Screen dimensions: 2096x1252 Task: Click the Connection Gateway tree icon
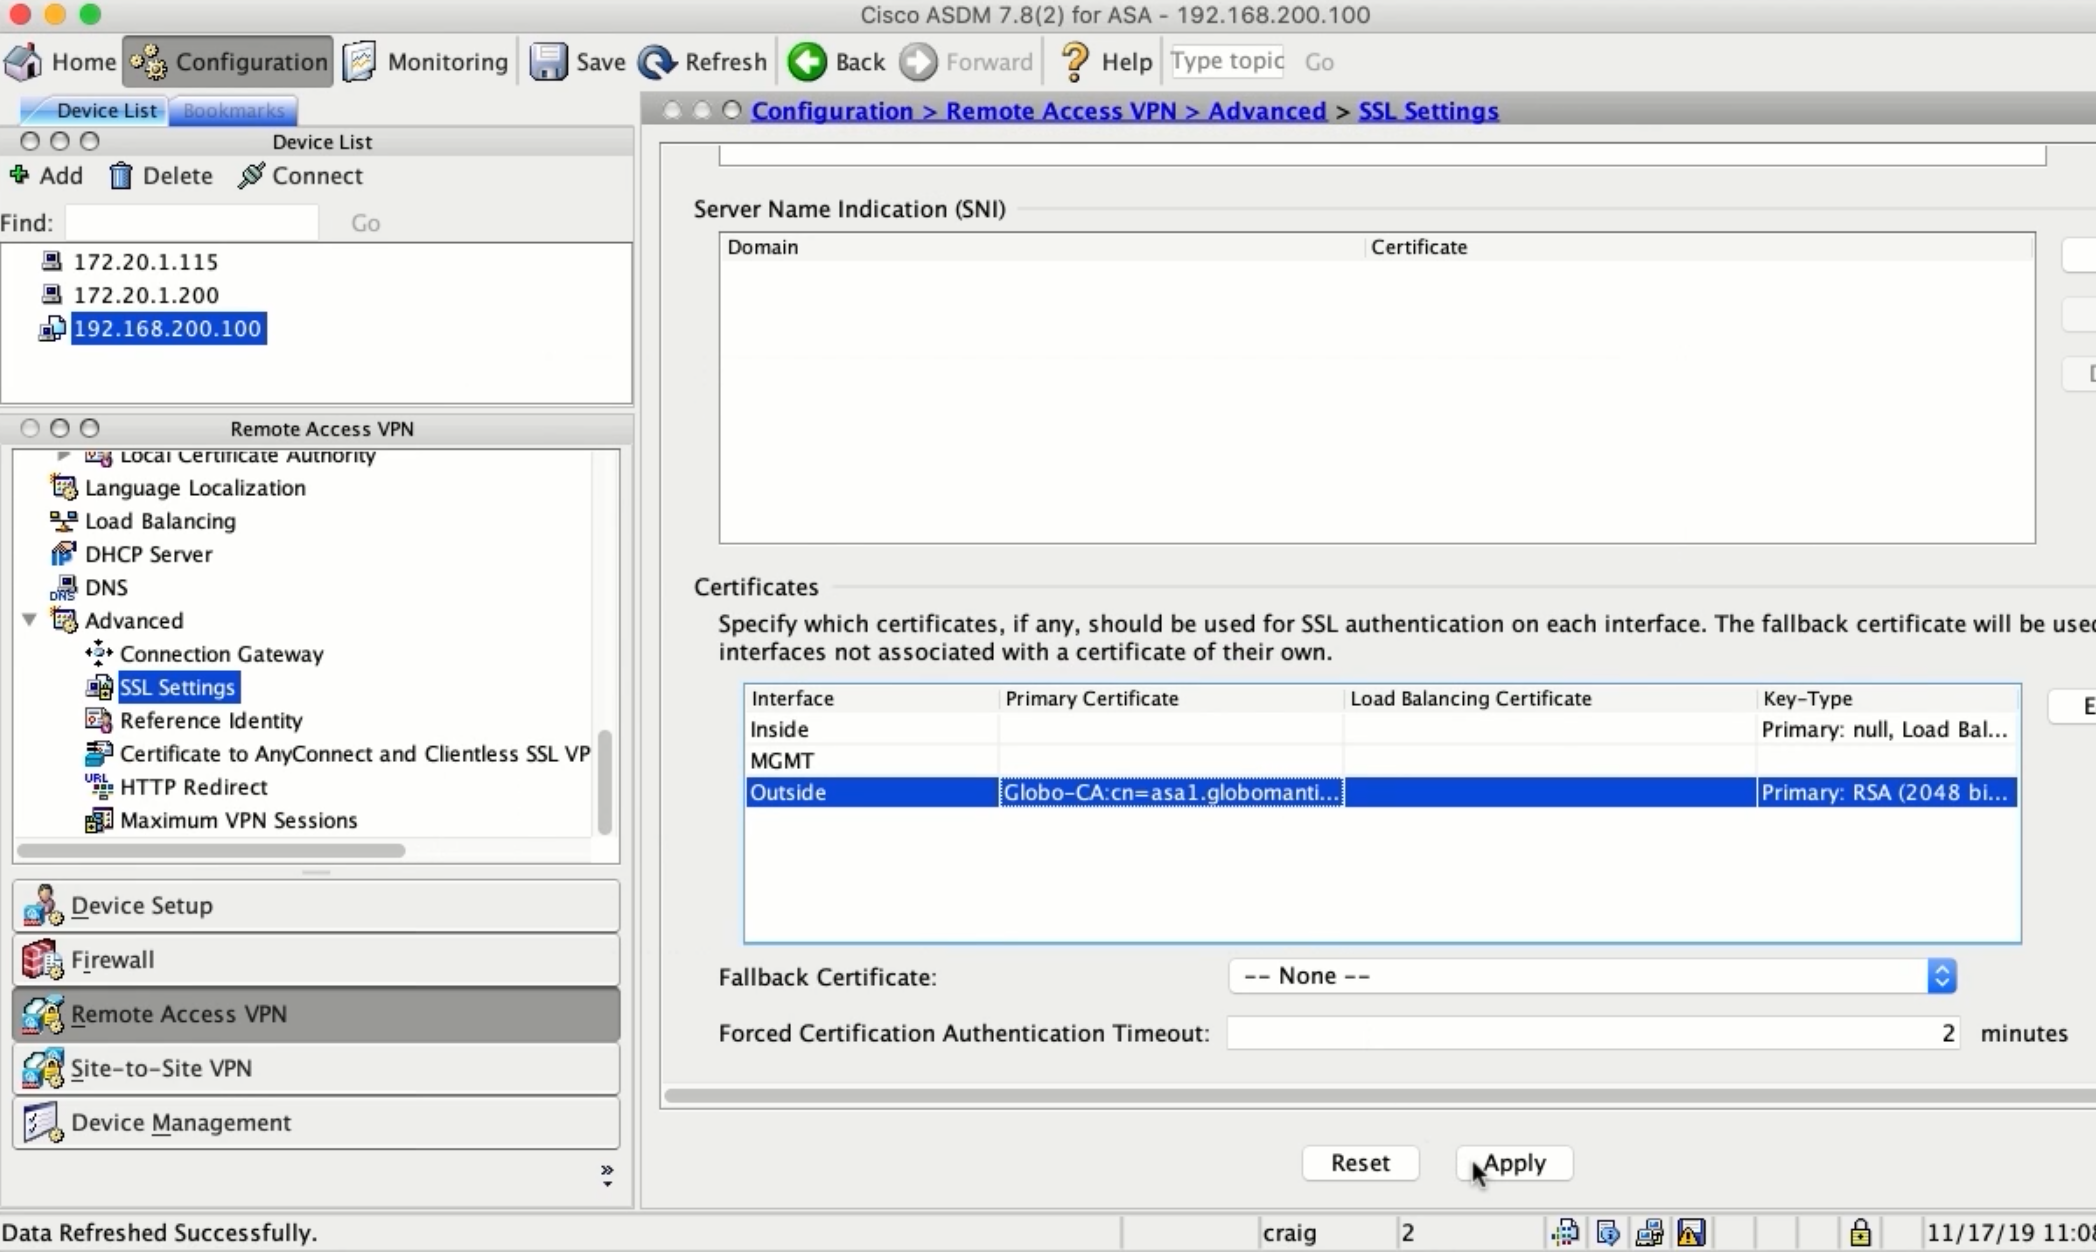pos(99,654)
